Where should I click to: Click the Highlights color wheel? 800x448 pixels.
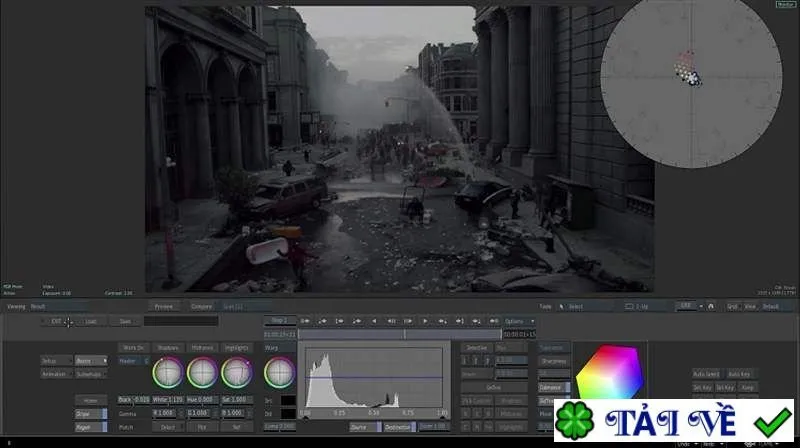236,372
